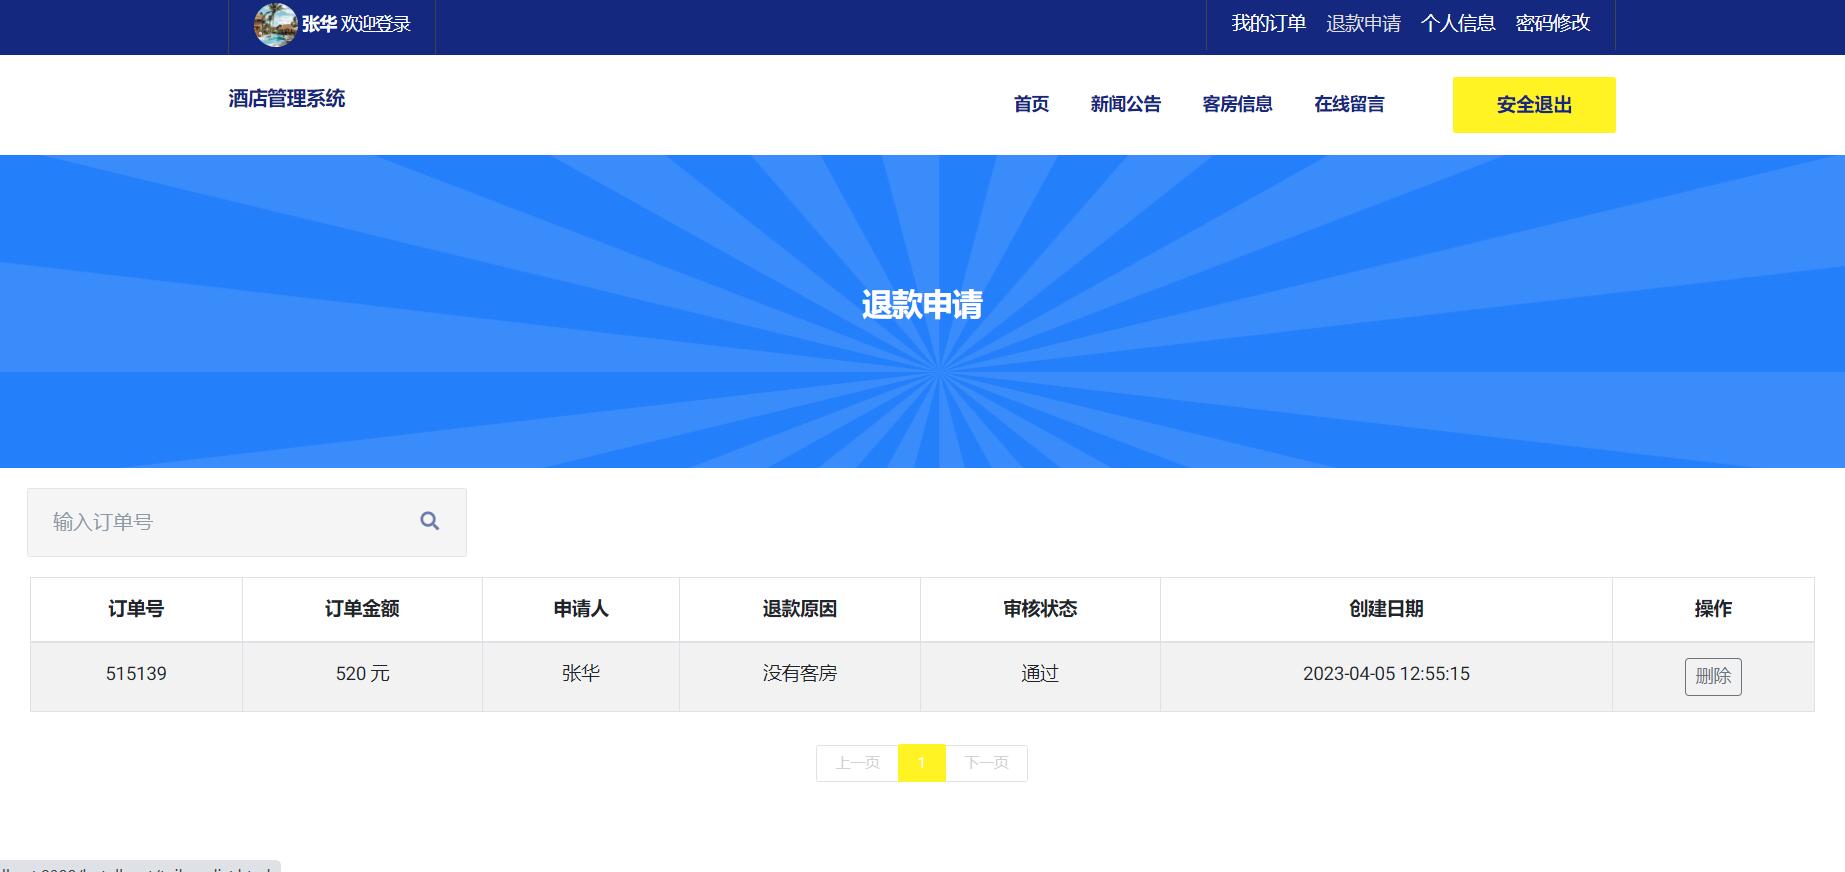Click 张华 欢迎登录 greeting text

pyautogui.click(x=356, y=24)
